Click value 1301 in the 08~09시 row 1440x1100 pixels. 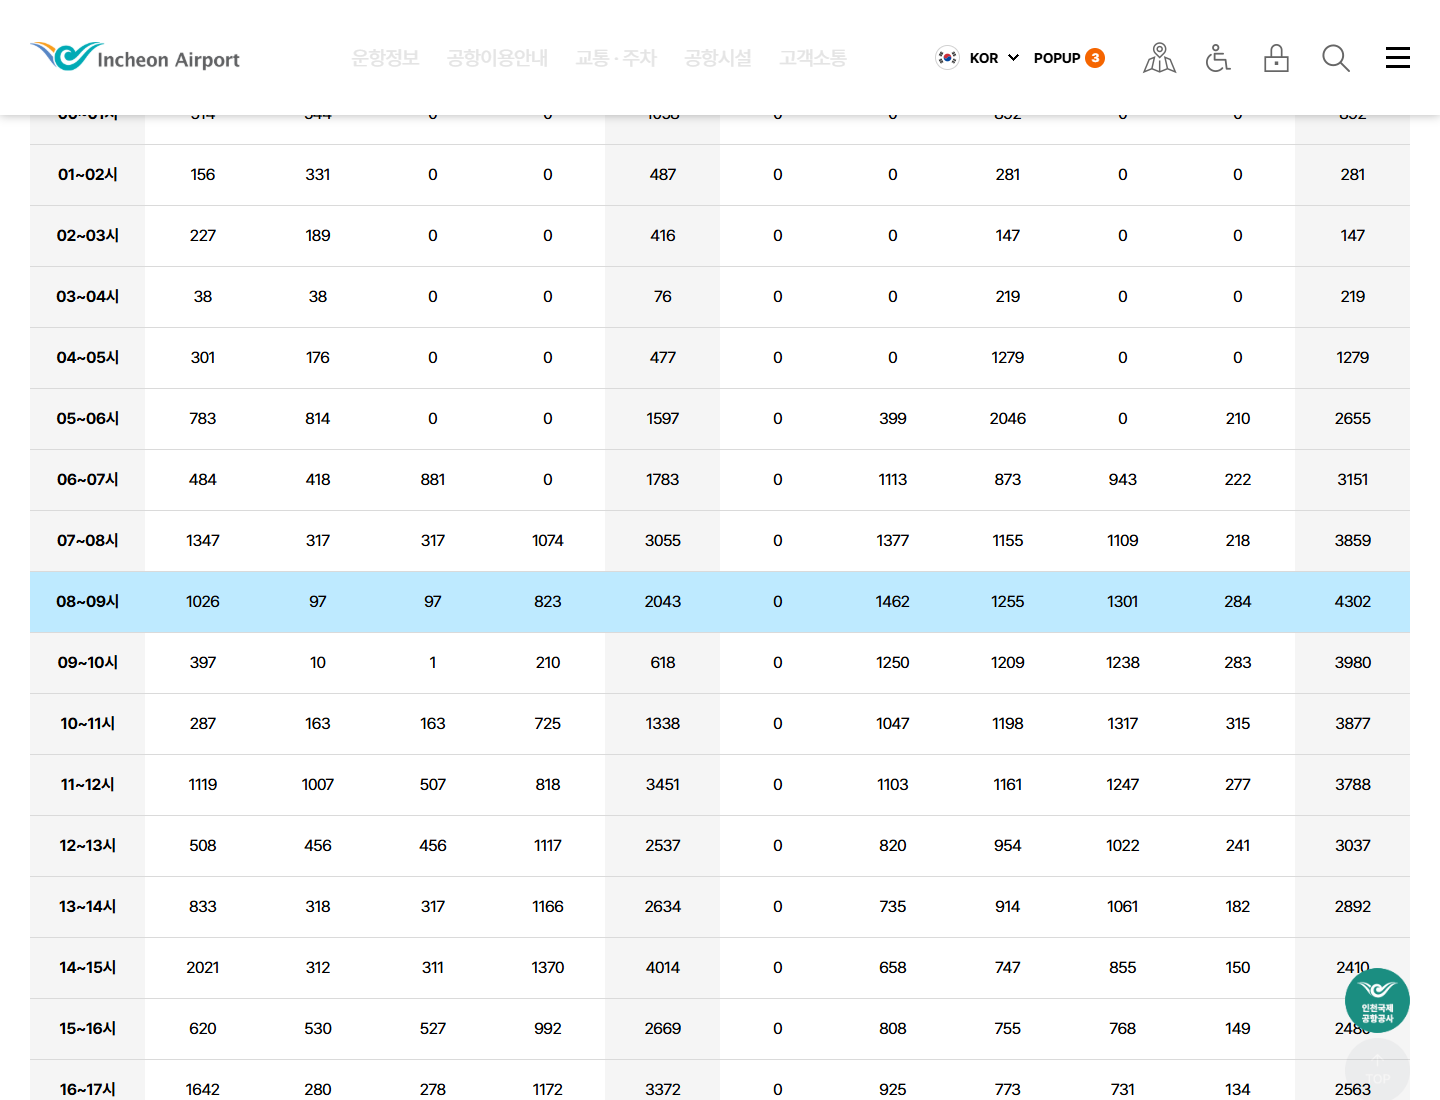tap(1123, 602)
